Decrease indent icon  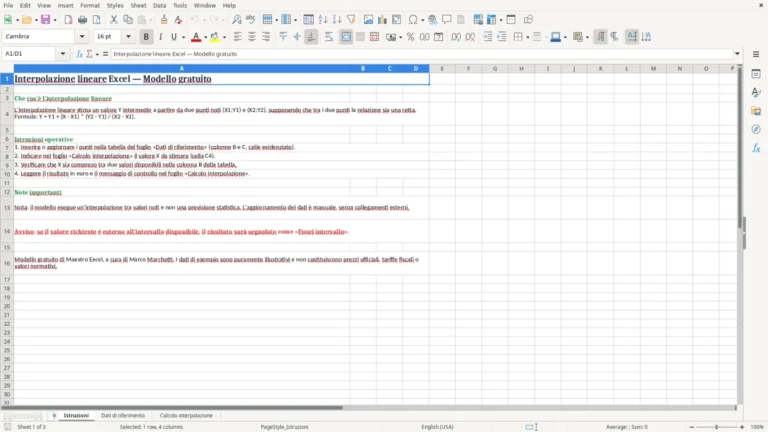click(502, 37)
